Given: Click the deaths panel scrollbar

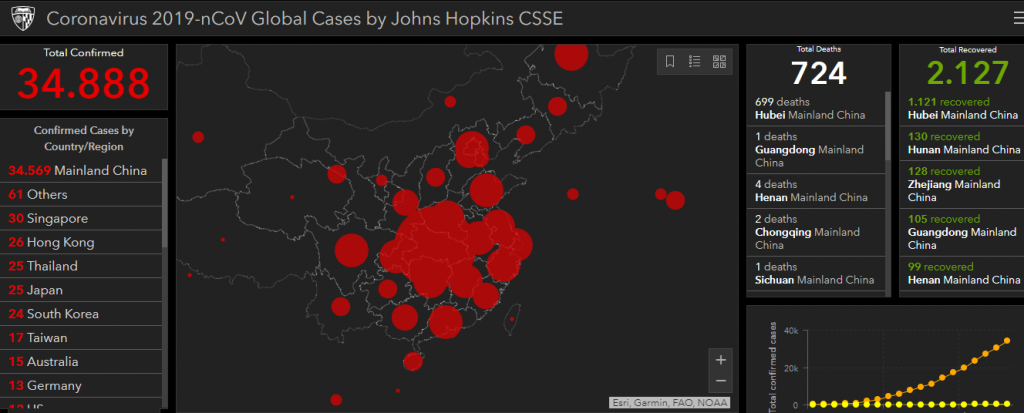Looking at the screenshot, I should pyautogui.click(x=888, y=126).
